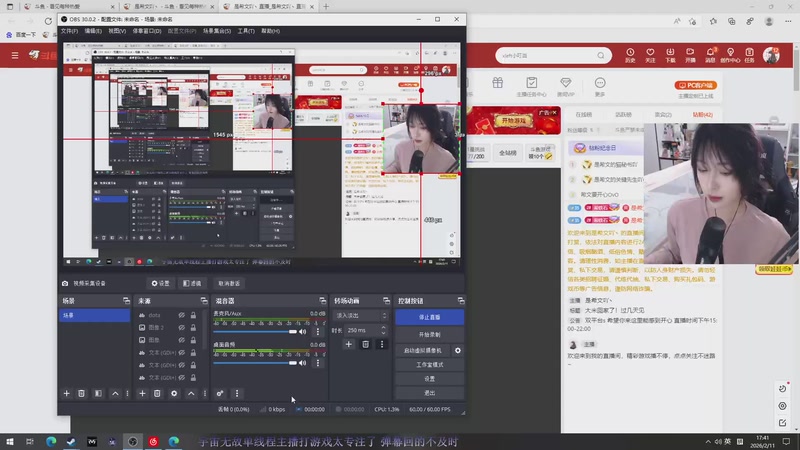Toggle lock on dota source
This screenshot has width=800, height=450.
(x=193, y=315)
